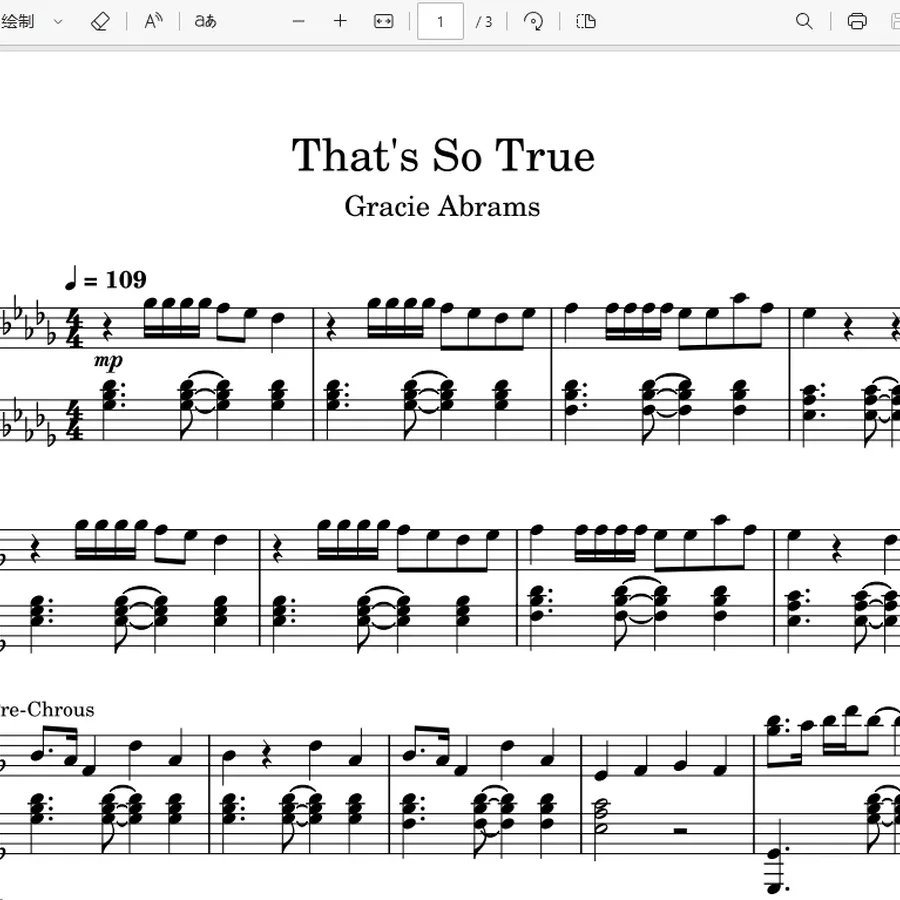Viewport: 900px width, 900px height.
Task: Click the tempo marking 109
Action: pyautogui.click(x=126, y=280)
